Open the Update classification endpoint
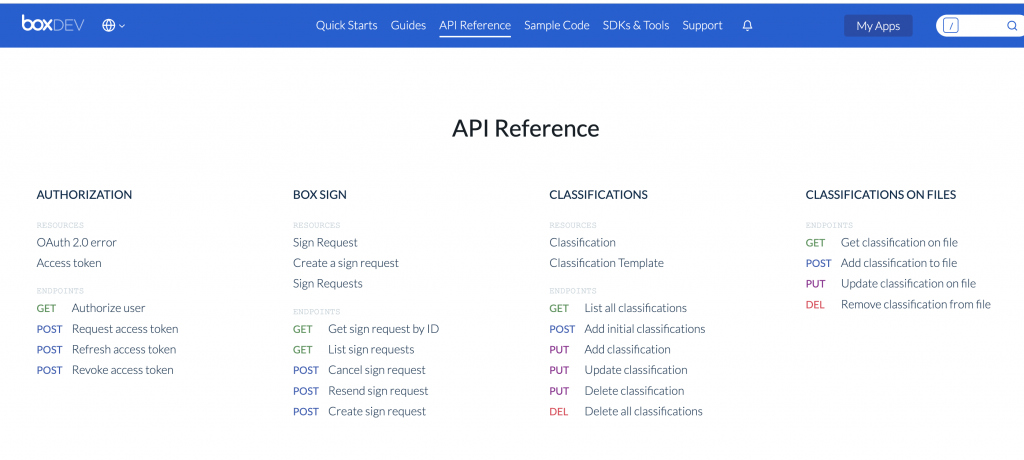Image resolution: width=1024 pixels, height=460 pixels. 636,370
